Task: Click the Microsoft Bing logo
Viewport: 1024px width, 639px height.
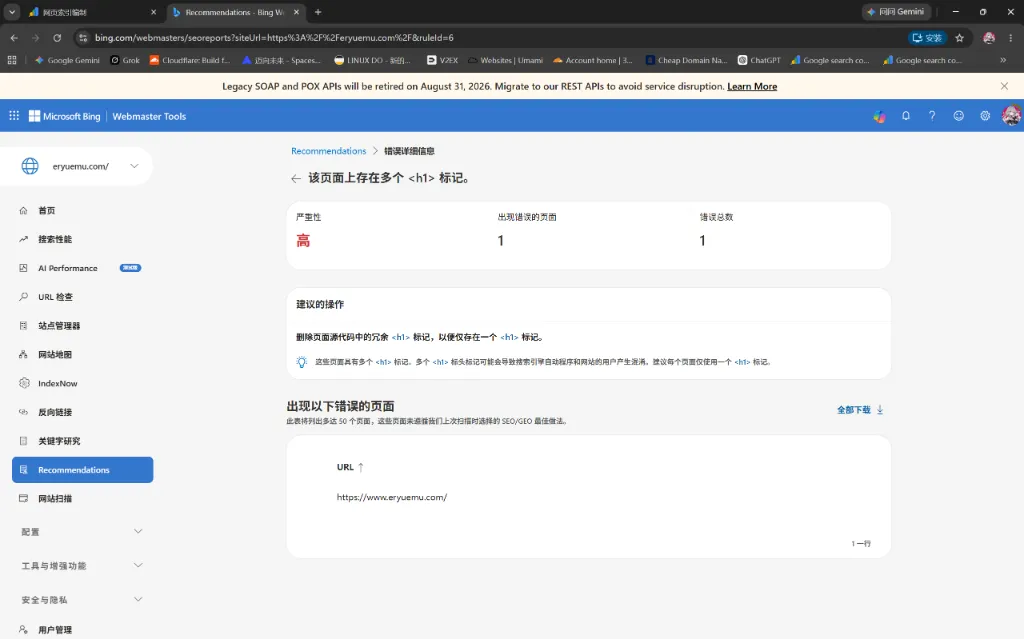Action: point(65,116)
